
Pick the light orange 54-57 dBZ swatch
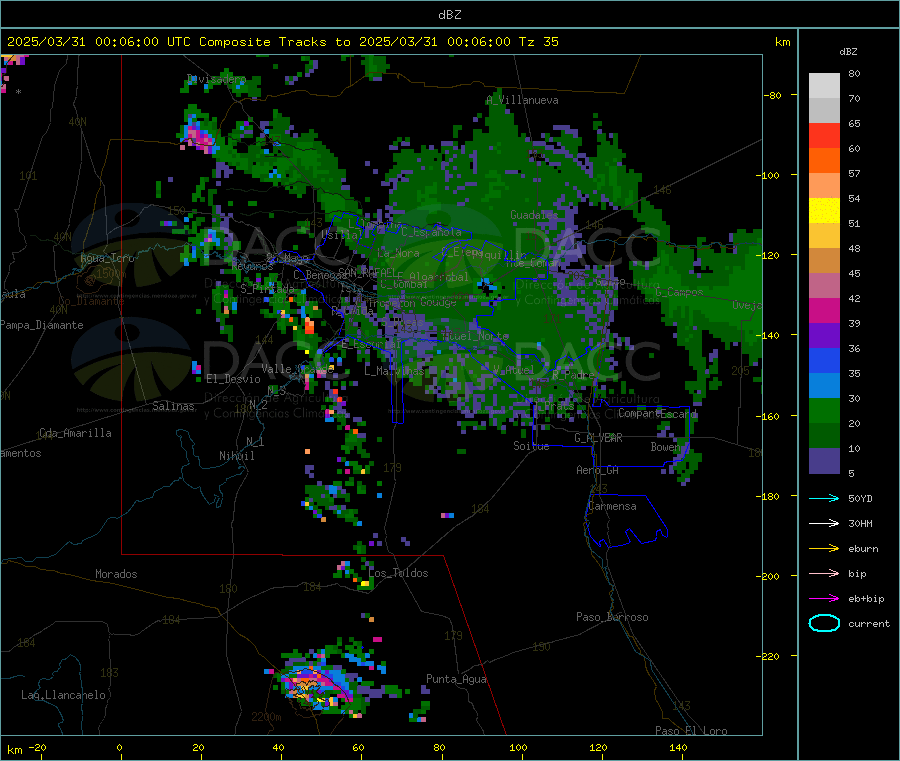tap(824, 186)
